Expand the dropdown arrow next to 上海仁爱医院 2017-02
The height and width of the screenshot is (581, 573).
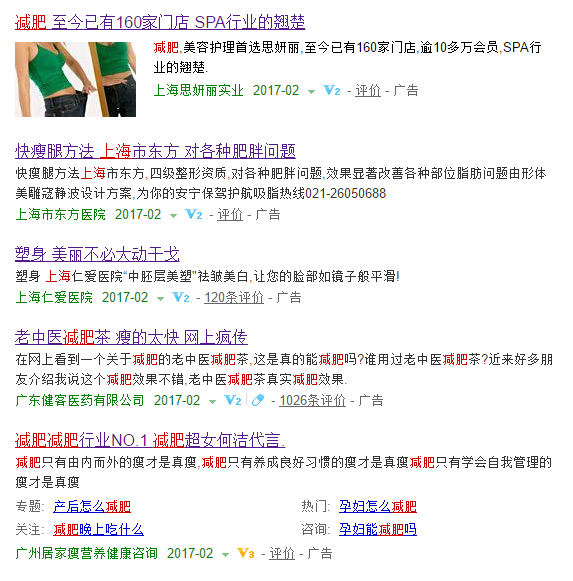coord(160,298)
